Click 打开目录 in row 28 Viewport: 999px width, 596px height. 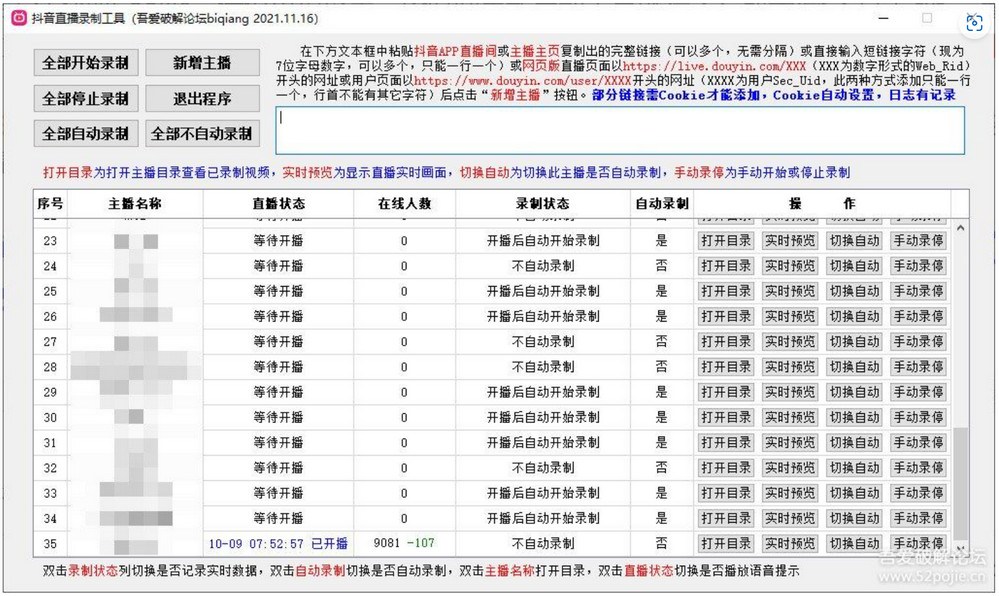(726, 367)
